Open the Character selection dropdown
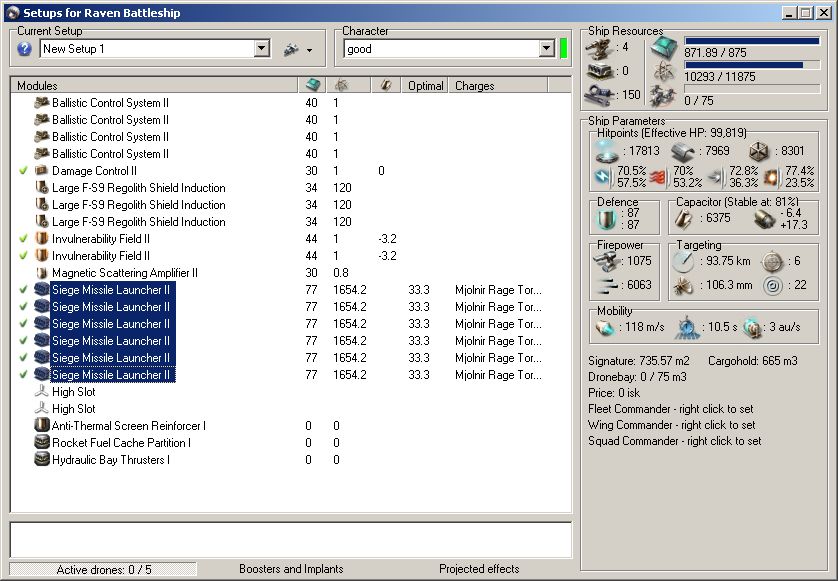This screenshot has height=581, width=838. pos(547,48)
